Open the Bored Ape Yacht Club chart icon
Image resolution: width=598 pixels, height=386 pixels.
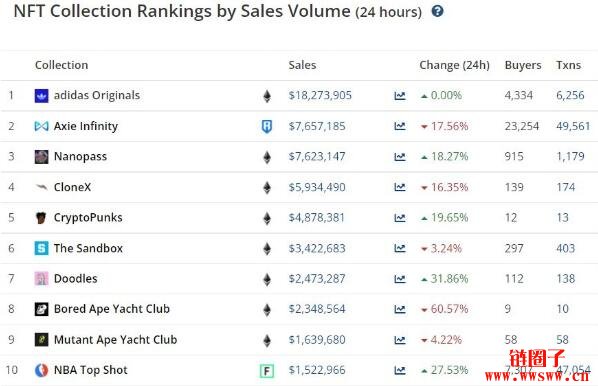400,309
